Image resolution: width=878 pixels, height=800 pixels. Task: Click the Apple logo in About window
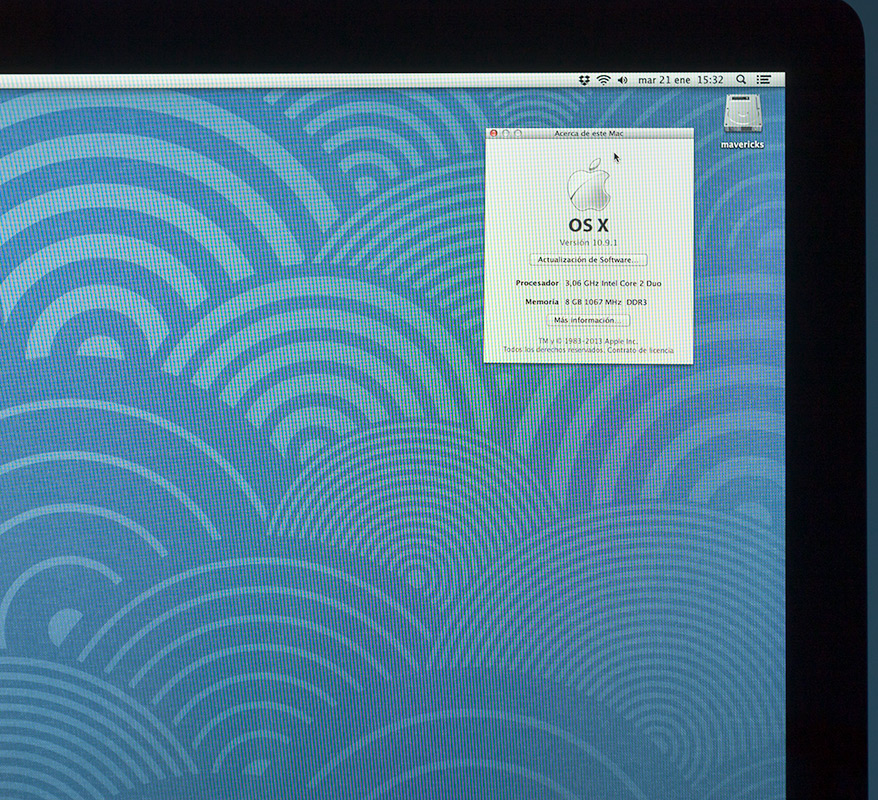tap(589, 185)
